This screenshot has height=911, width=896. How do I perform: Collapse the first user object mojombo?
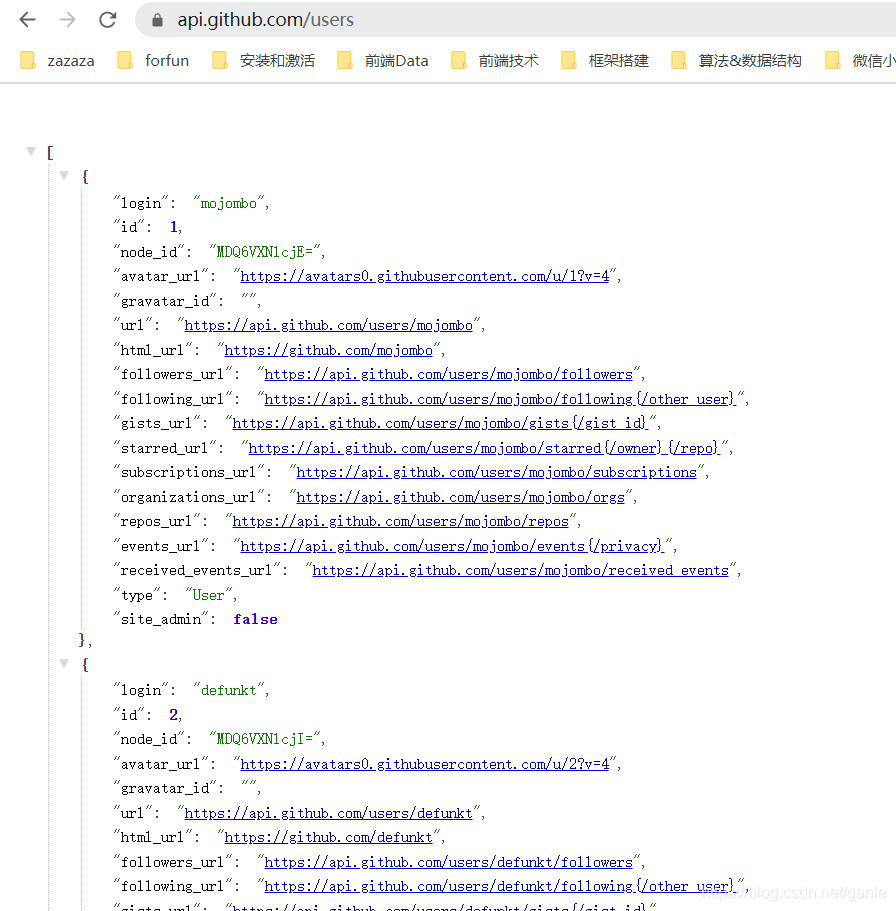coord(64,175)
